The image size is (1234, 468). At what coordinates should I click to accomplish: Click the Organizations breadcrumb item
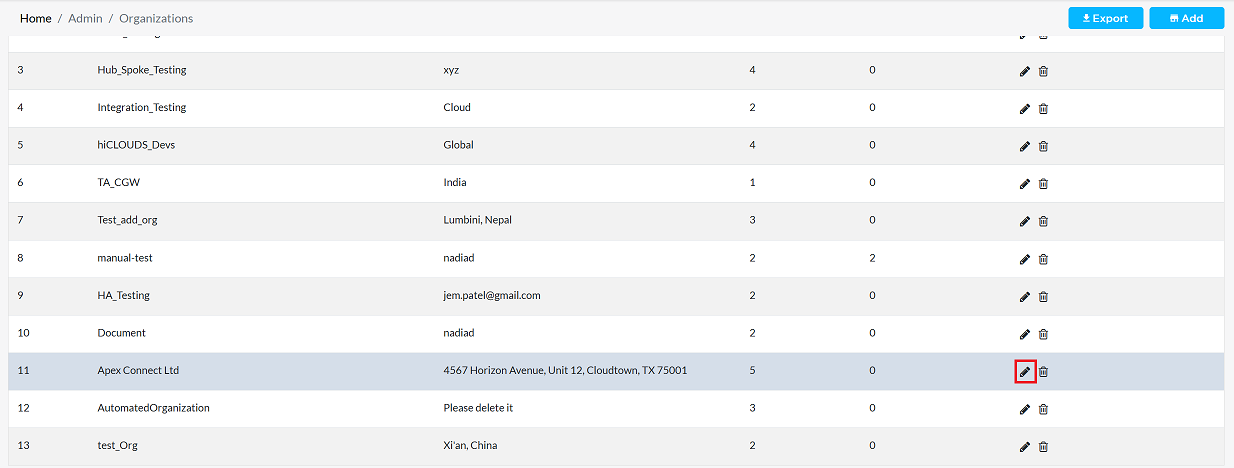point(156,18)
